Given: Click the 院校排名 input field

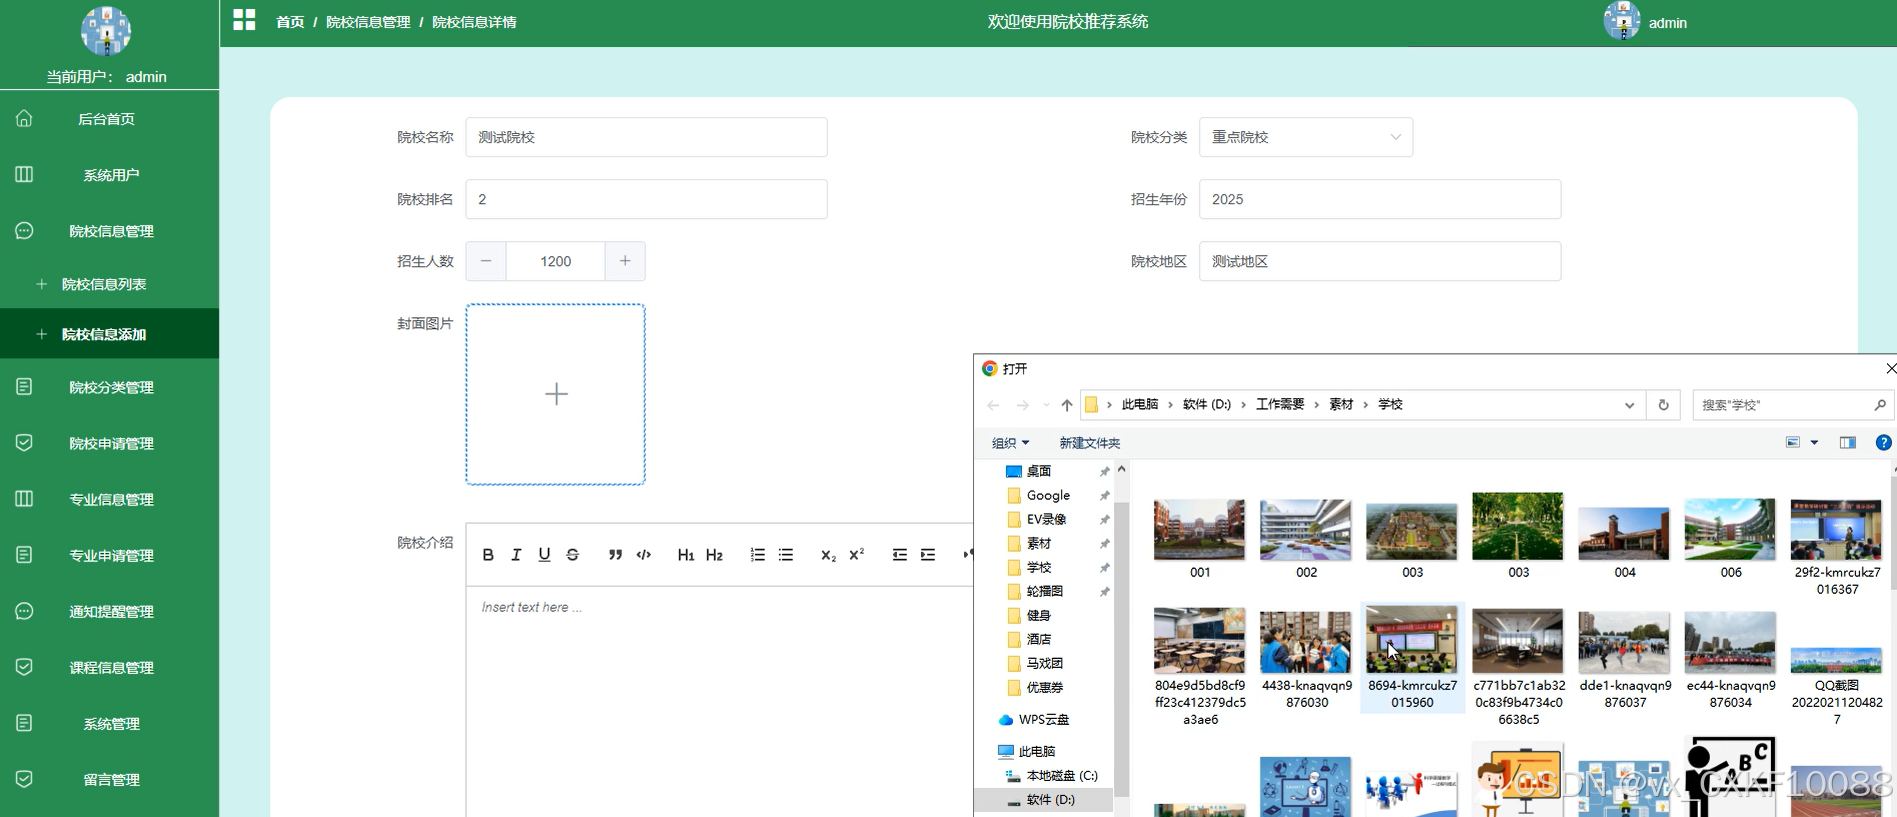Looking at the screenshot, I should (x=646, y=199).
